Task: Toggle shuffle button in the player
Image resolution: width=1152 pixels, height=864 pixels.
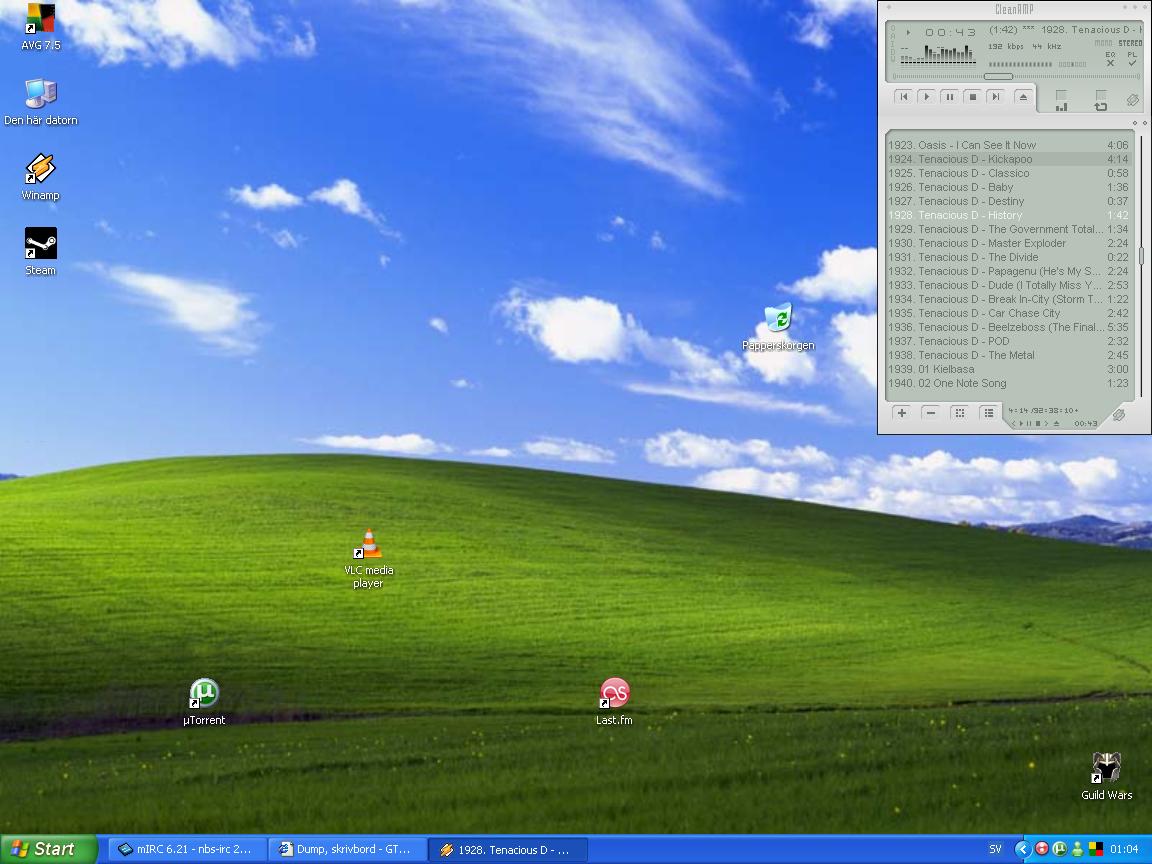Action: click(1061, 101)
